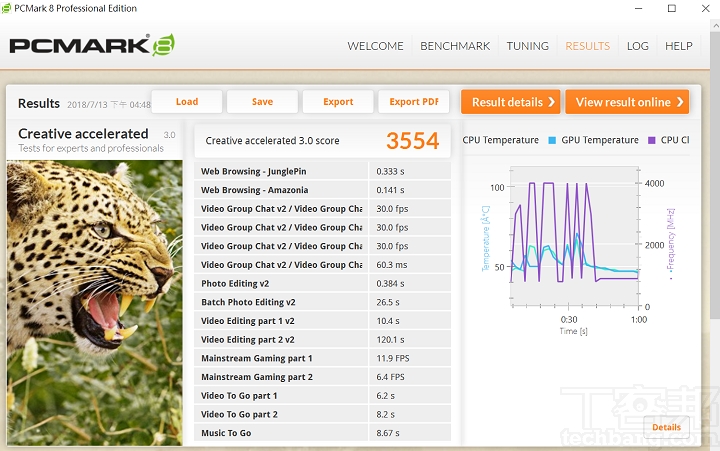
Task: Click the leopard benchmark image
Action: click(95, 303)
